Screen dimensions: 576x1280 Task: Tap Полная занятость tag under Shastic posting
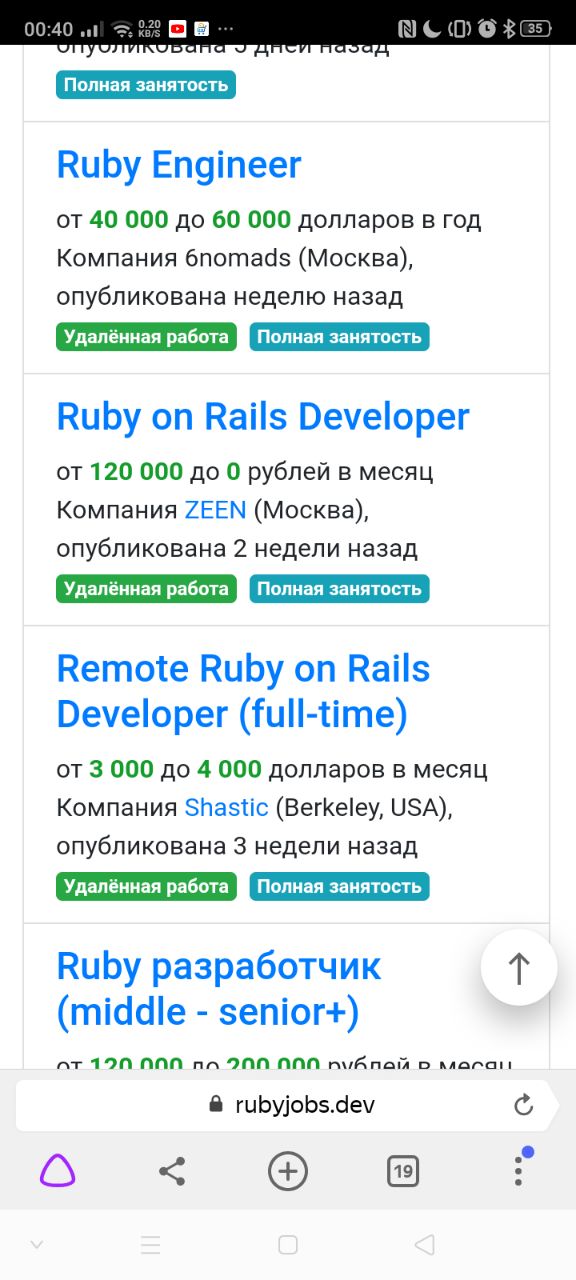pos(339,887)
